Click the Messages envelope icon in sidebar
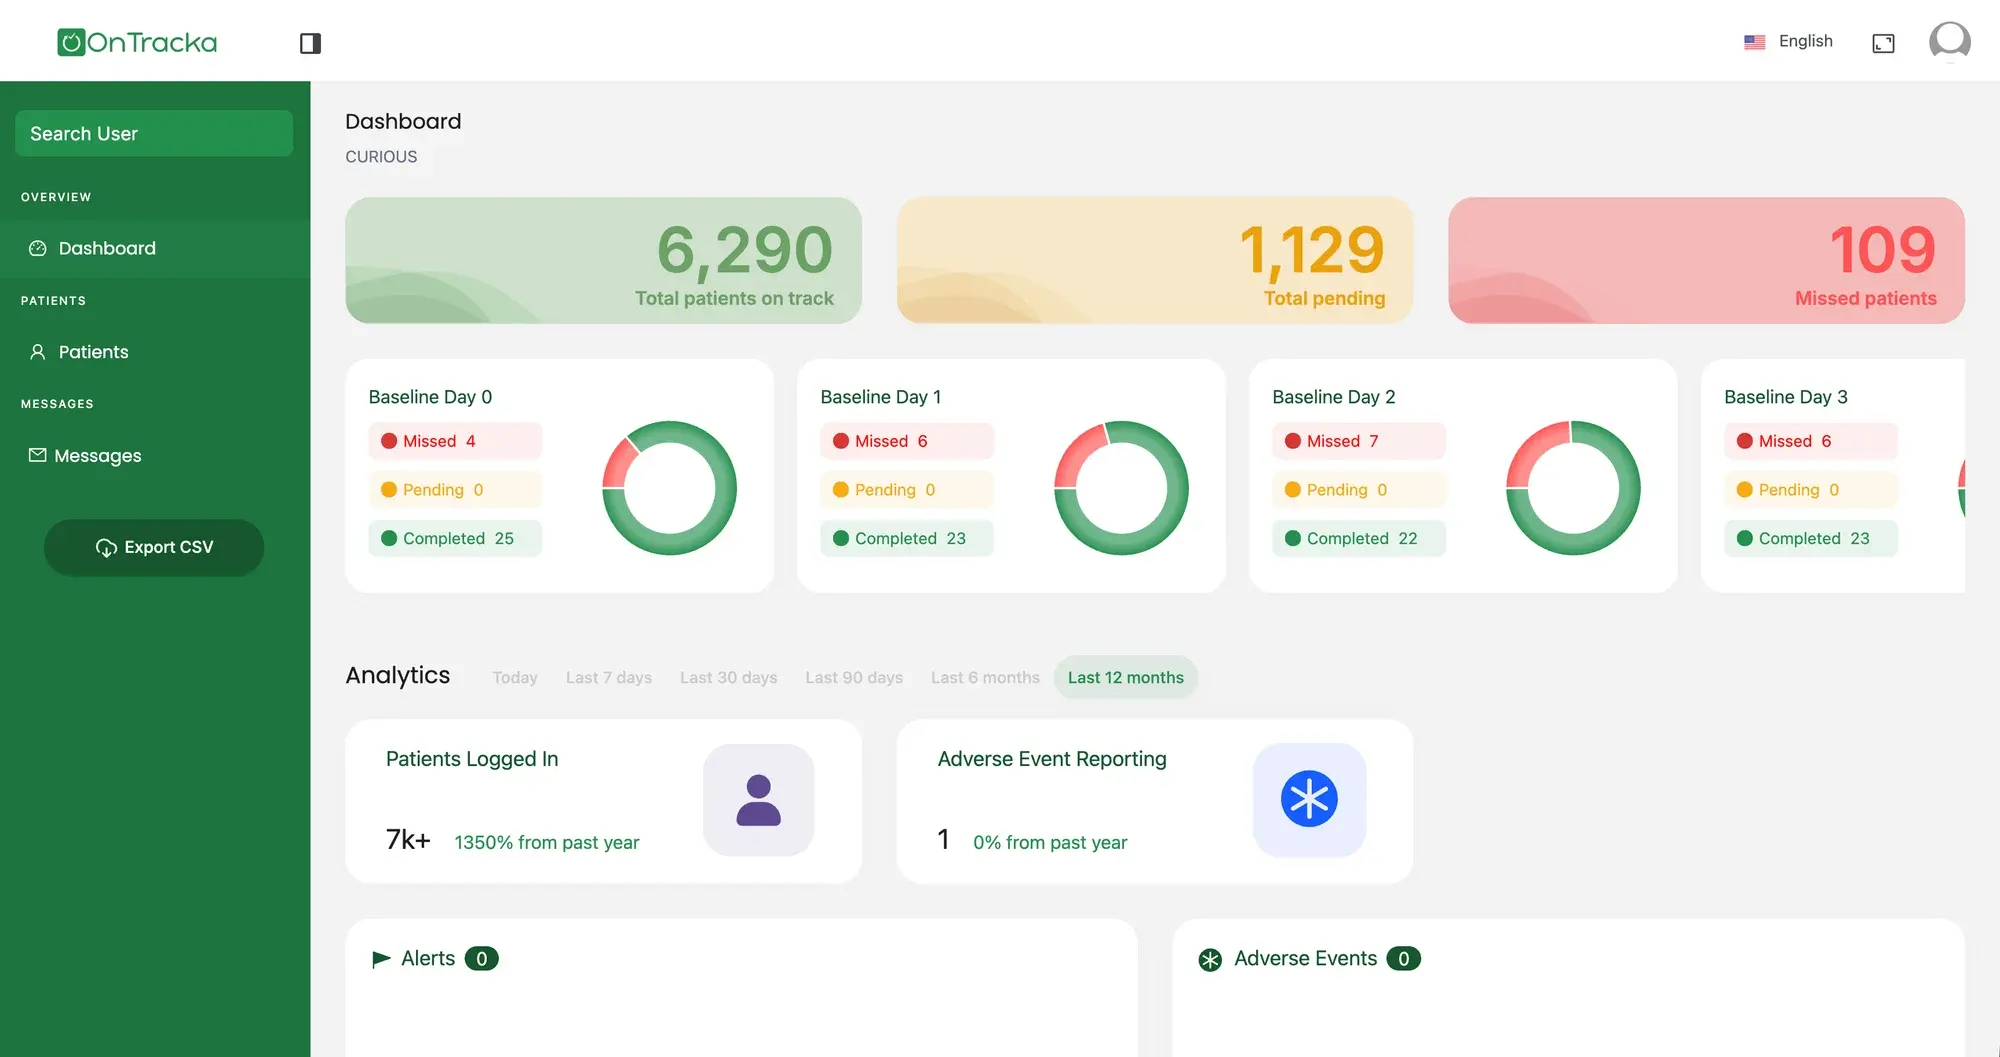 [38, 455]
